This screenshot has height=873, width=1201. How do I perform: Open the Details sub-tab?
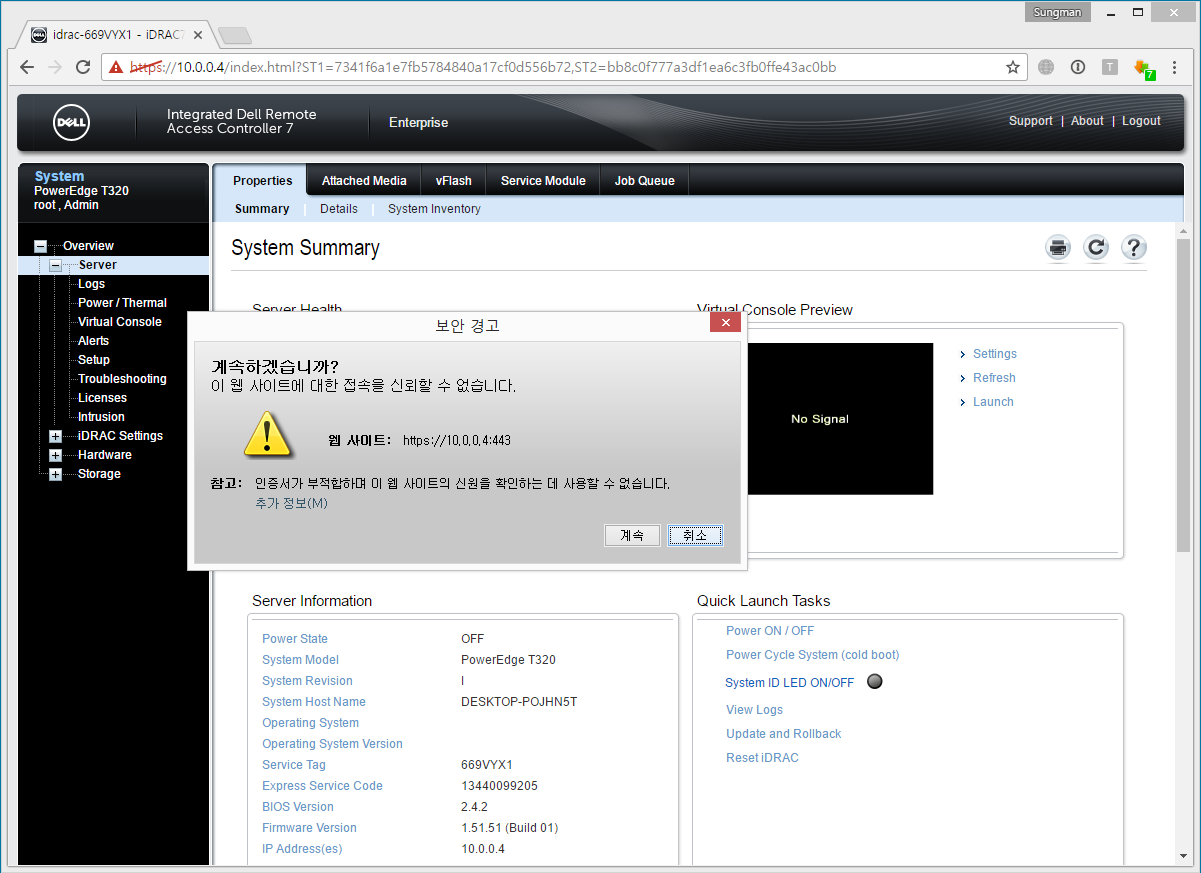(339, 209)
